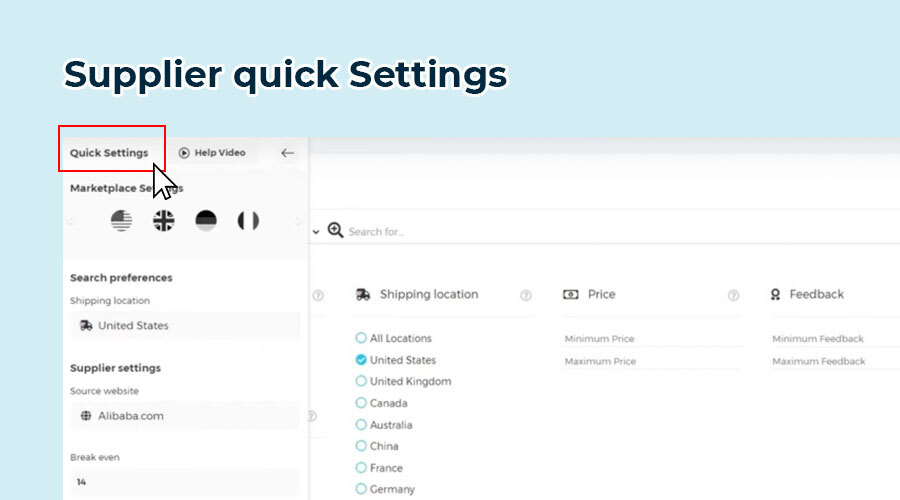Click the Break even value field
900x500 pixels.
click(183, 482)
